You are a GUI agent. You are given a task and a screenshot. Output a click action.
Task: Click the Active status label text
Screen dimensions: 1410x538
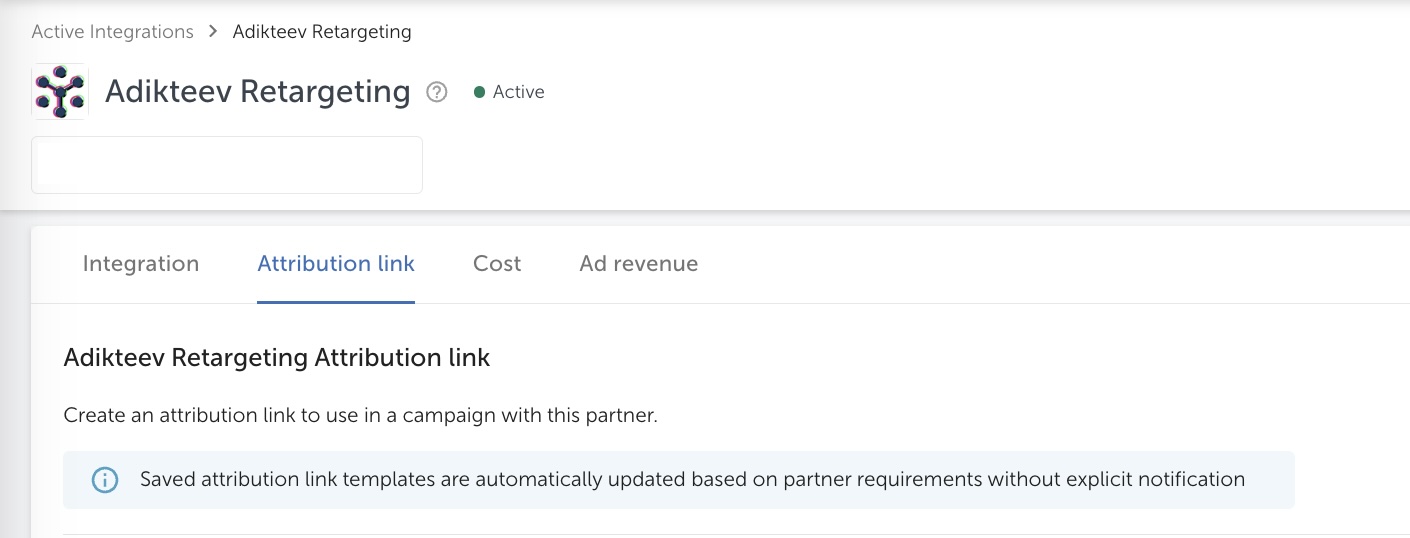pyautogui.click(x=518, y=92)
